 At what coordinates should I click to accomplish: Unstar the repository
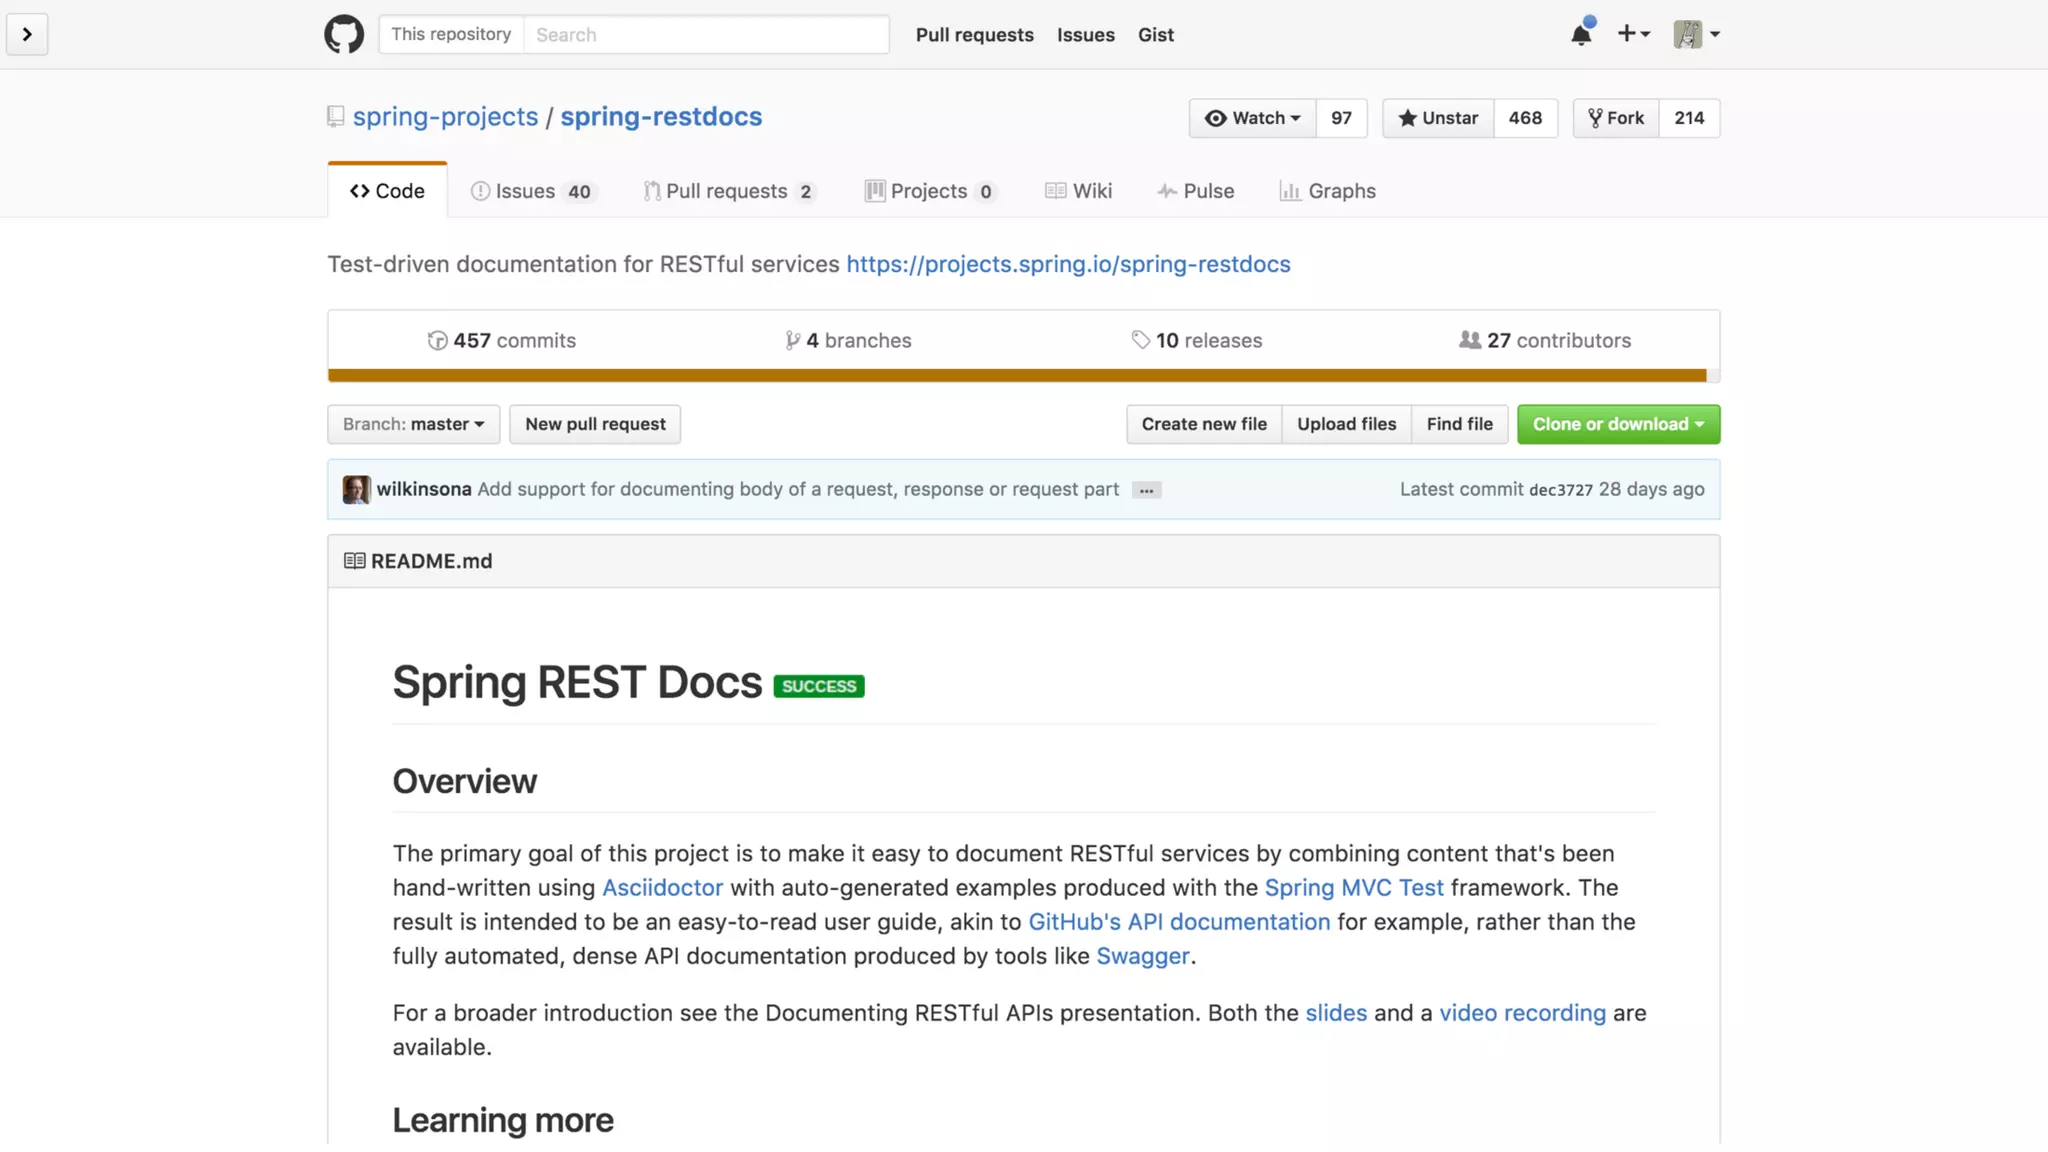[1438, 118]
